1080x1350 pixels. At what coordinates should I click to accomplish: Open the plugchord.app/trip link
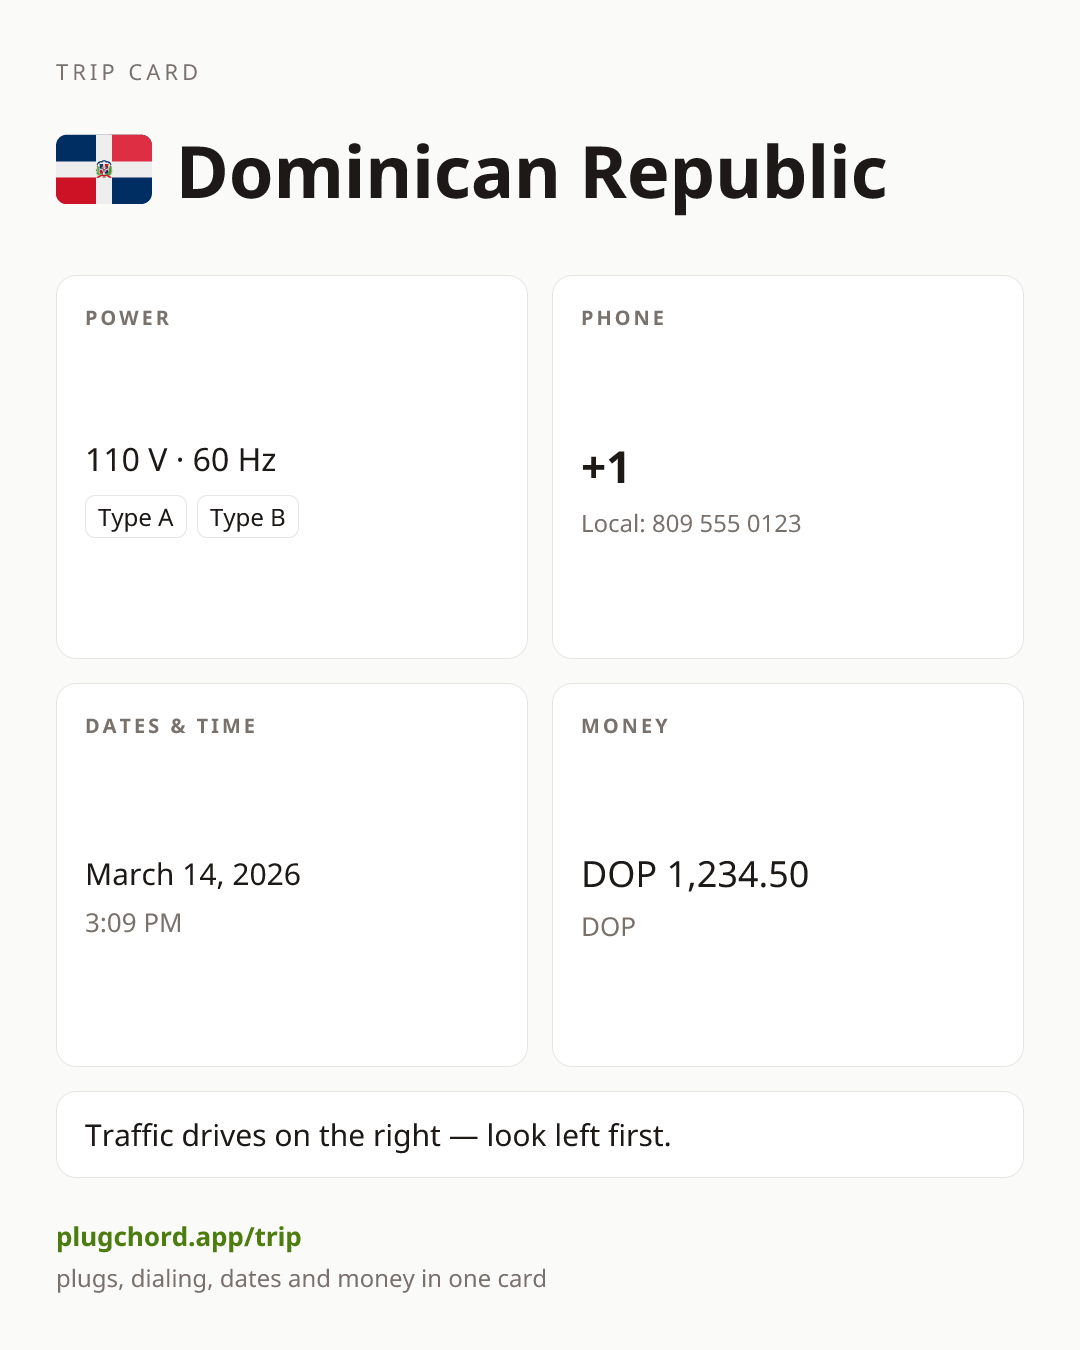coord(179,1237)
